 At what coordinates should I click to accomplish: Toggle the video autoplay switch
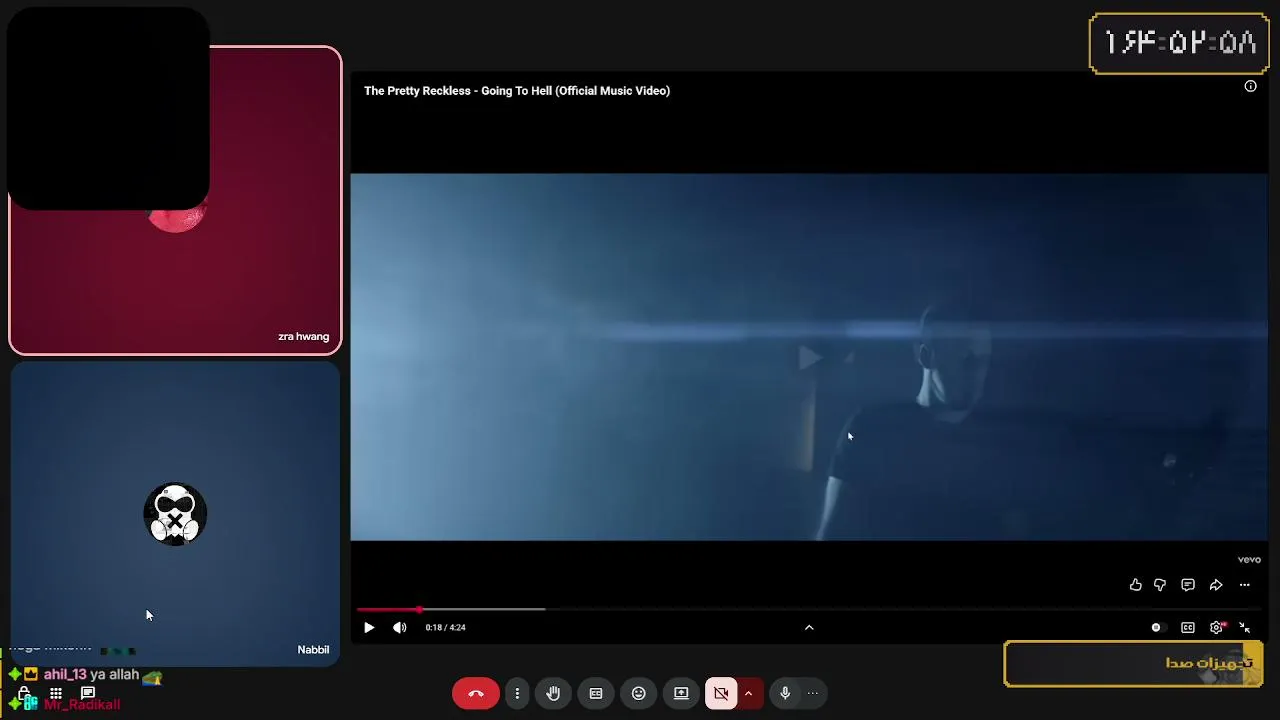pyautogui.click(x=1157, y=628)
